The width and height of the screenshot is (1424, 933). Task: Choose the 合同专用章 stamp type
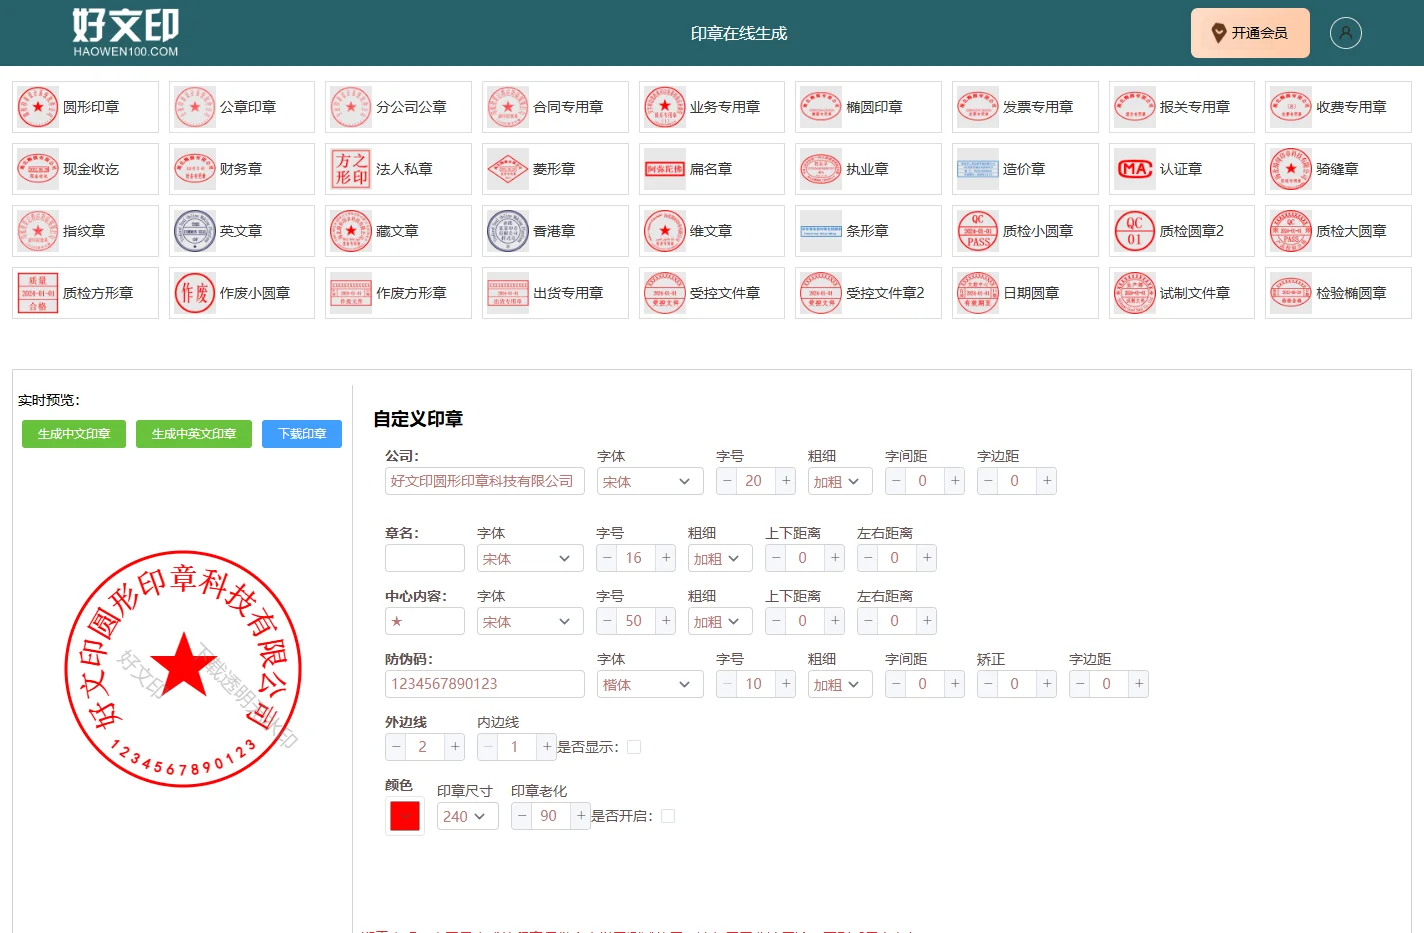click(x=555, y=107)
